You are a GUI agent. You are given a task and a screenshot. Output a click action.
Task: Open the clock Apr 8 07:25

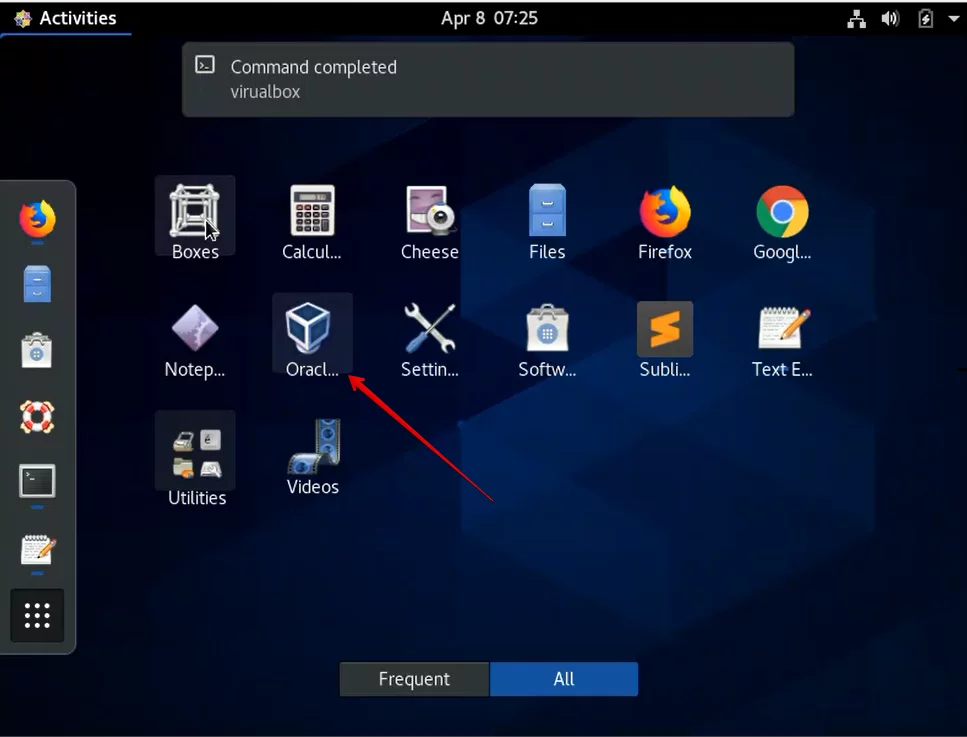tap(489, 19)
